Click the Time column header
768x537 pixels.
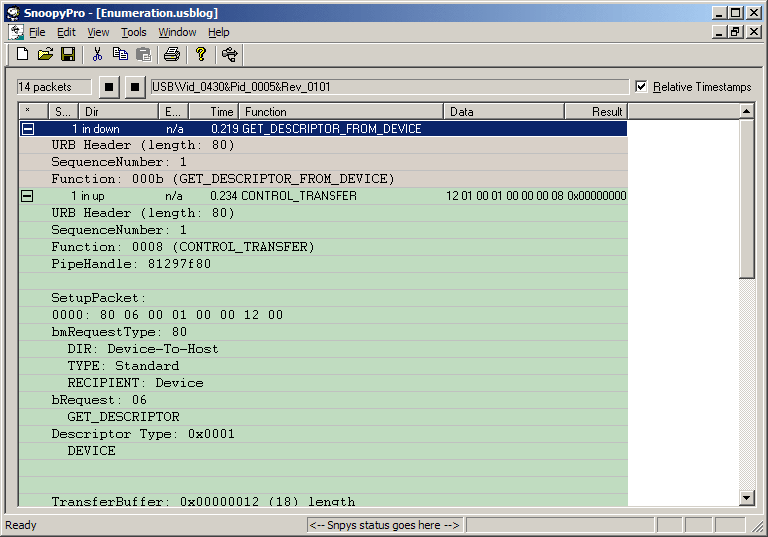(214, 112)
